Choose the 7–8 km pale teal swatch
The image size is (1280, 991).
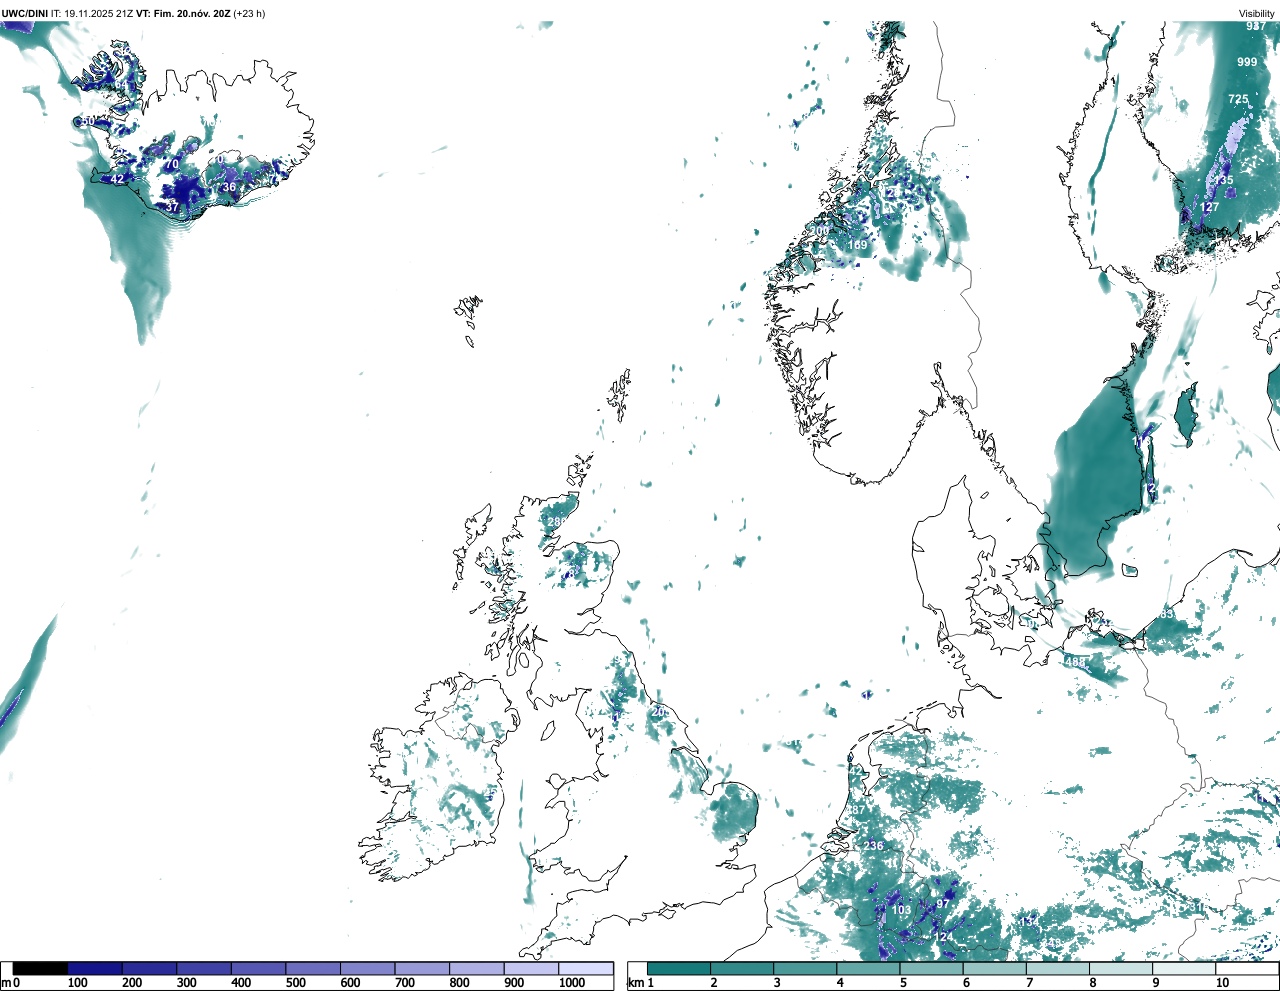(1057, 968)
